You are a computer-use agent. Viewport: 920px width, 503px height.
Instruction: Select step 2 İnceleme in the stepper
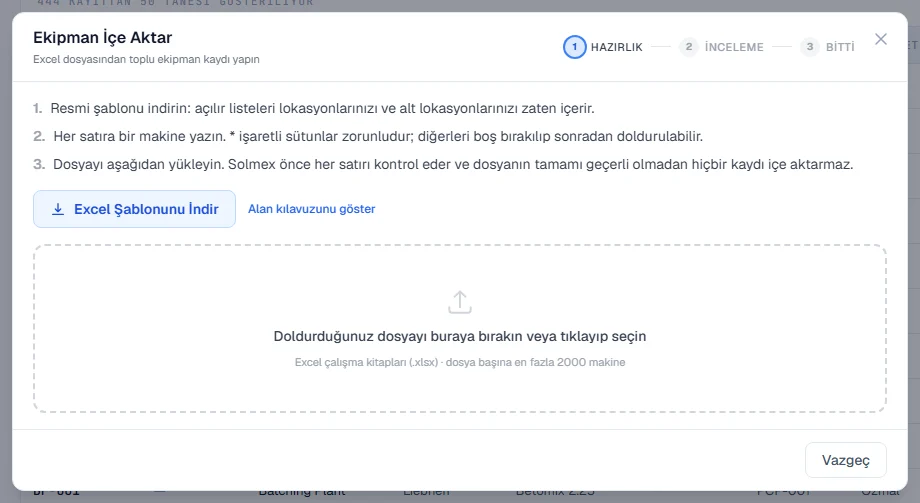(x=722, y=47)
